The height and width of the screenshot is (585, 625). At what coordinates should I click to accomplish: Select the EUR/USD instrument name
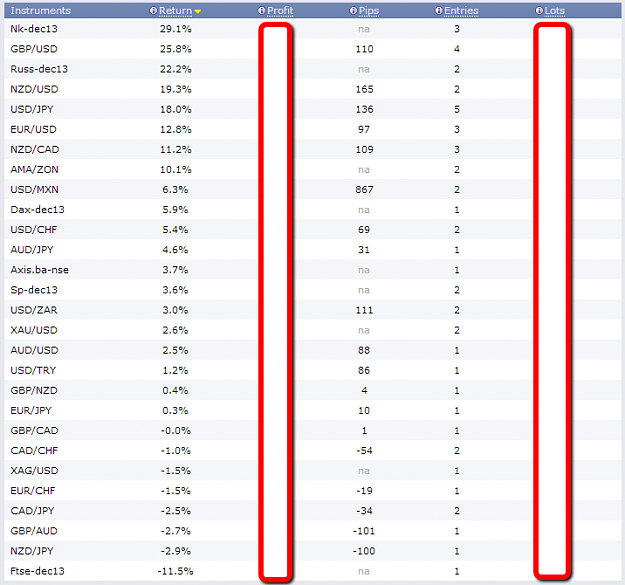click(33, 129)
